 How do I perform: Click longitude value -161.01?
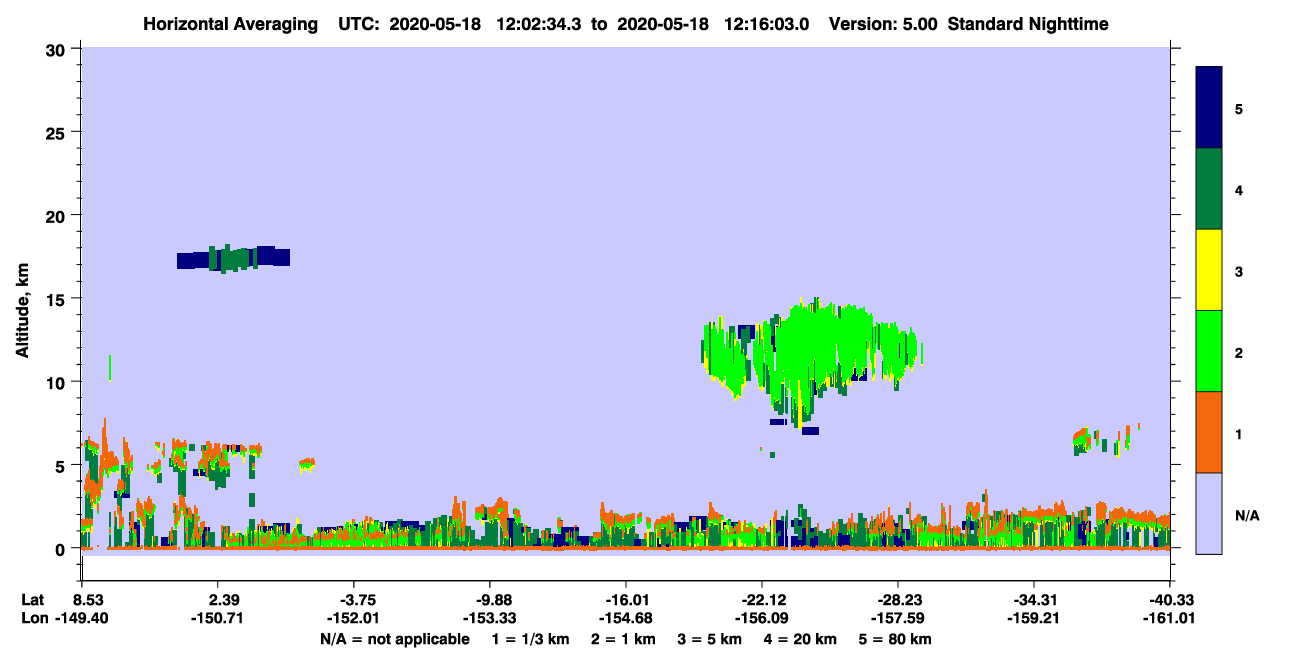(1169, 618)
